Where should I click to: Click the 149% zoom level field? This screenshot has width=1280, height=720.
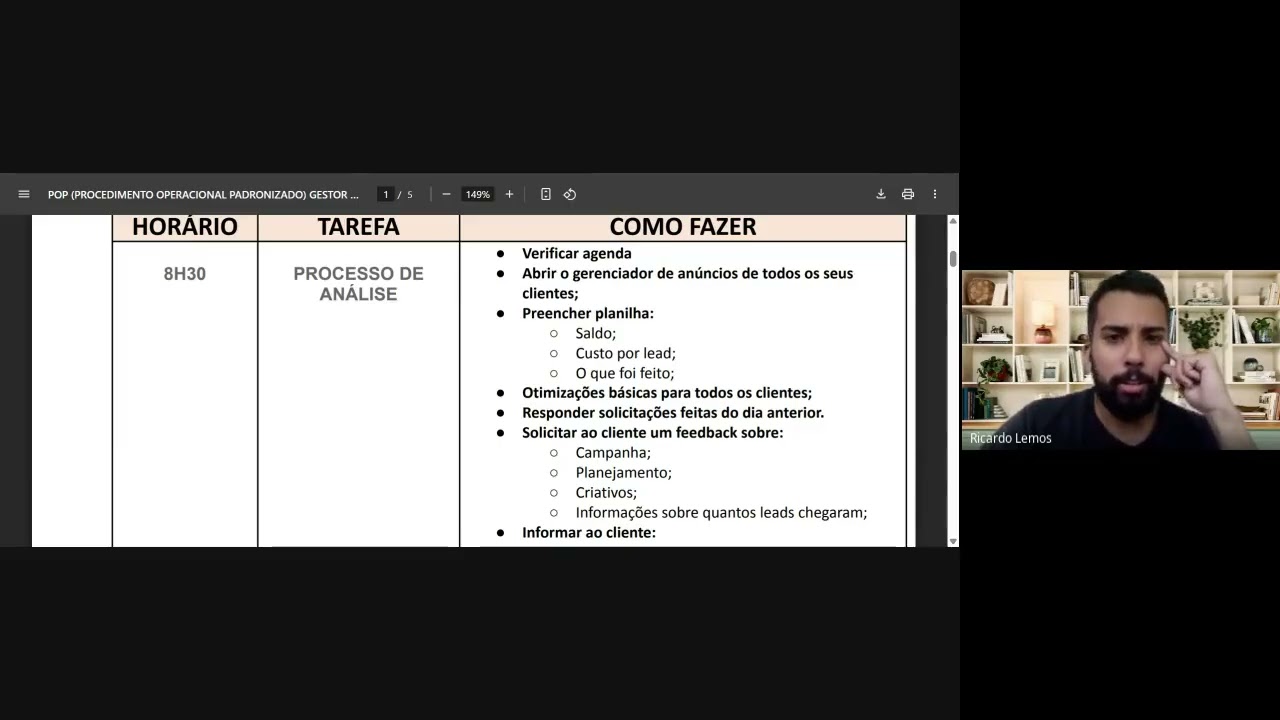478,194
